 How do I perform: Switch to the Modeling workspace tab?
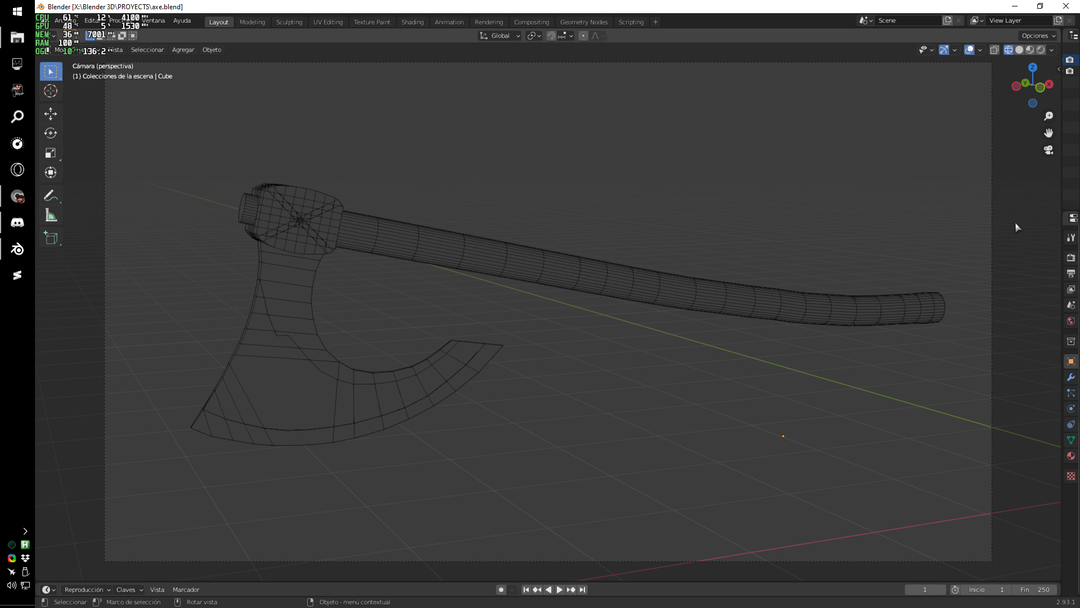tap(252, 21)
